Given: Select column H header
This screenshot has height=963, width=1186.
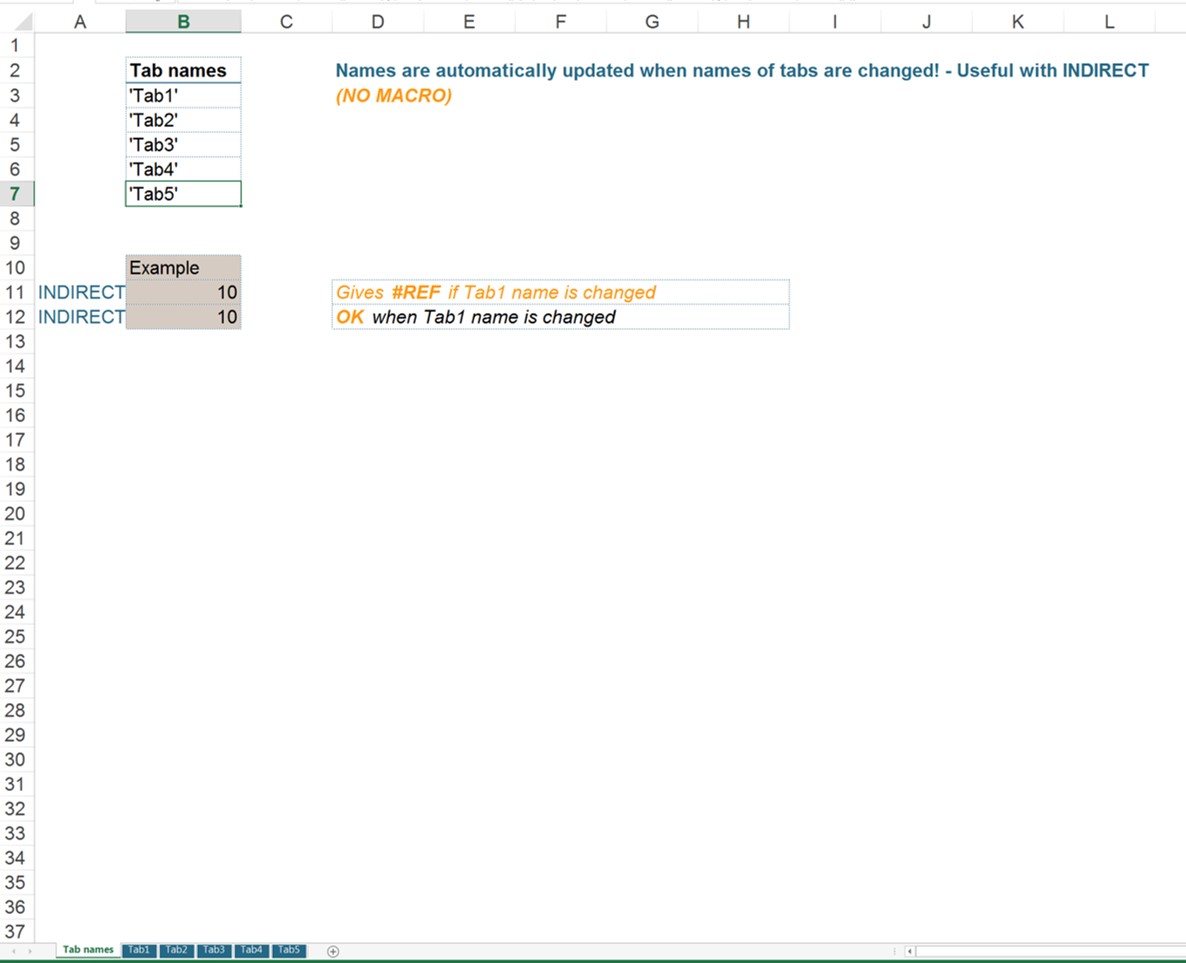Looking at the screenshot, I should coord(744,22).
